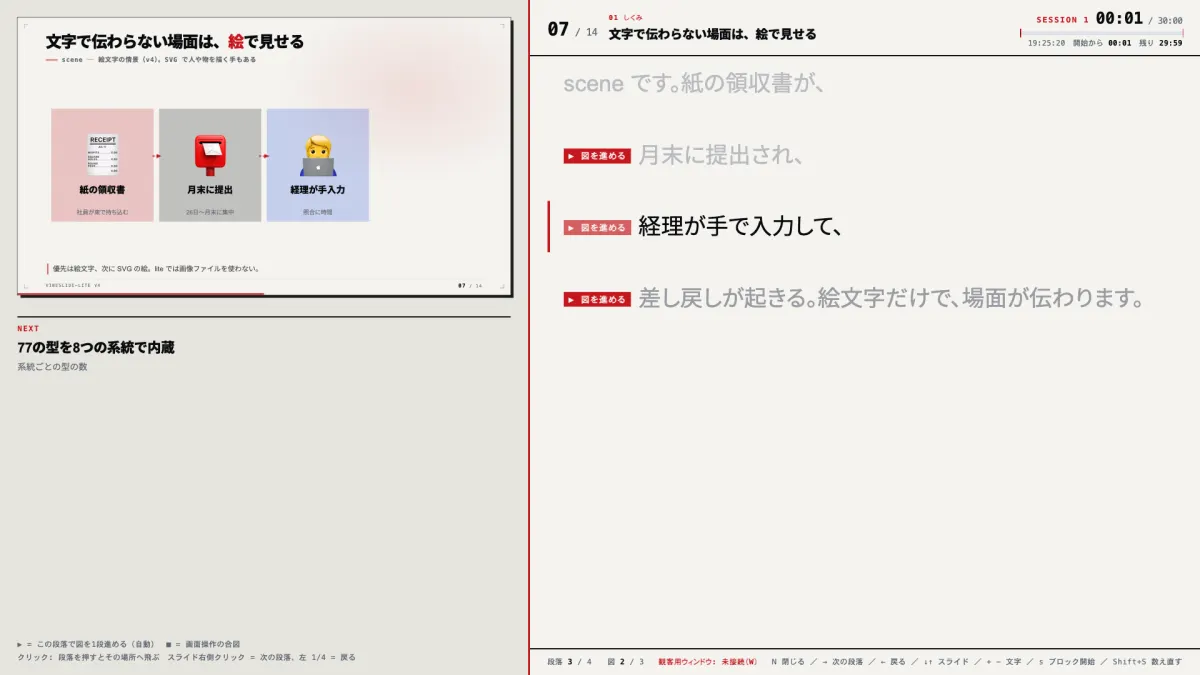
Task: Click the 'クリック: 段落を押すとその場所へ飛ぶ' help line
Action: [88, 657]
